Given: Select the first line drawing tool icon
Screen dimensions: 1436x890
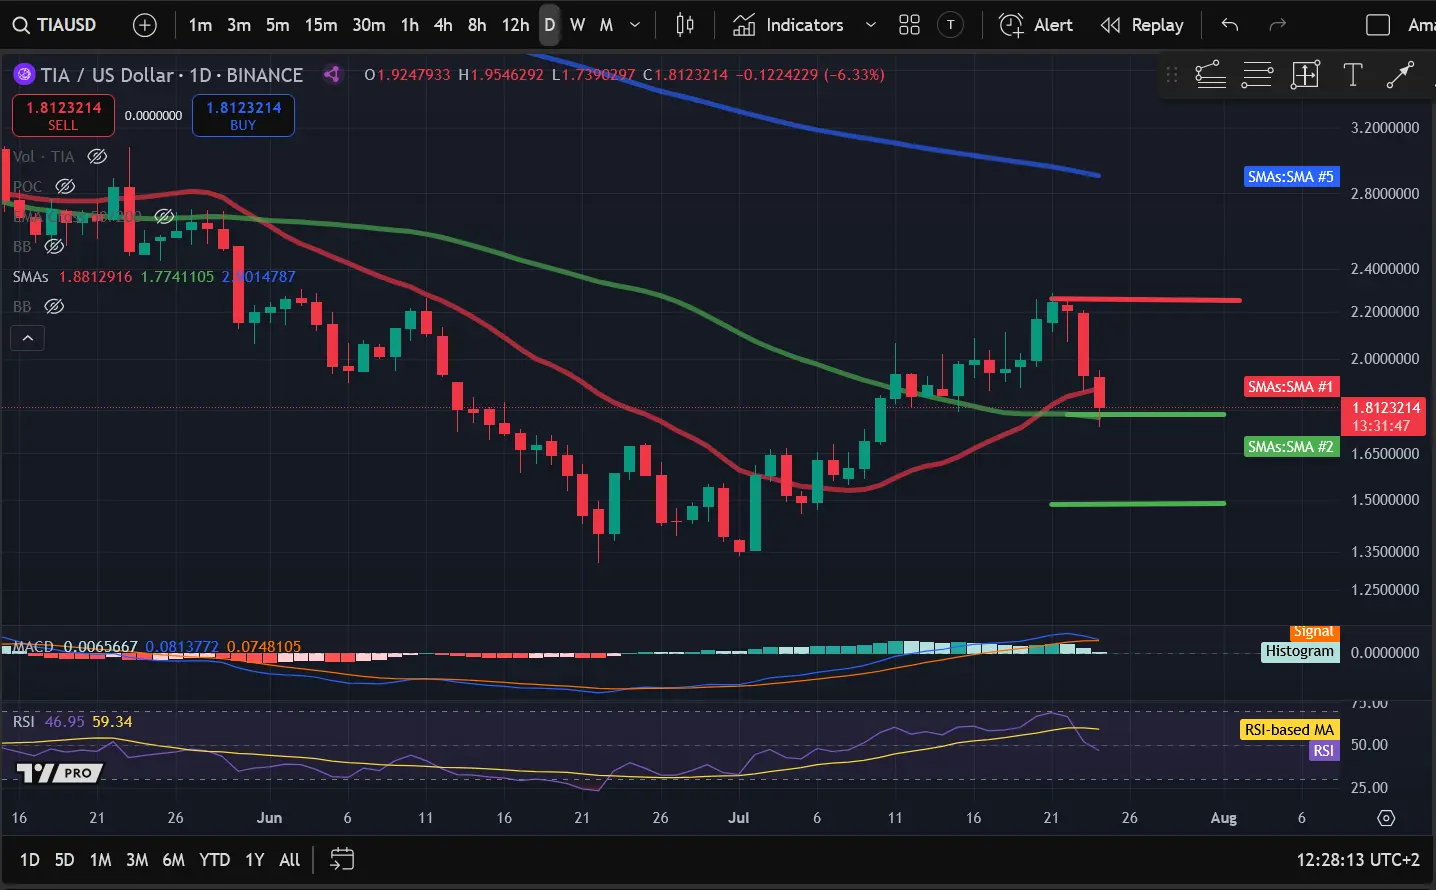Looking at the screenshot, I should pyautogui.click(x=1210, y=75).
